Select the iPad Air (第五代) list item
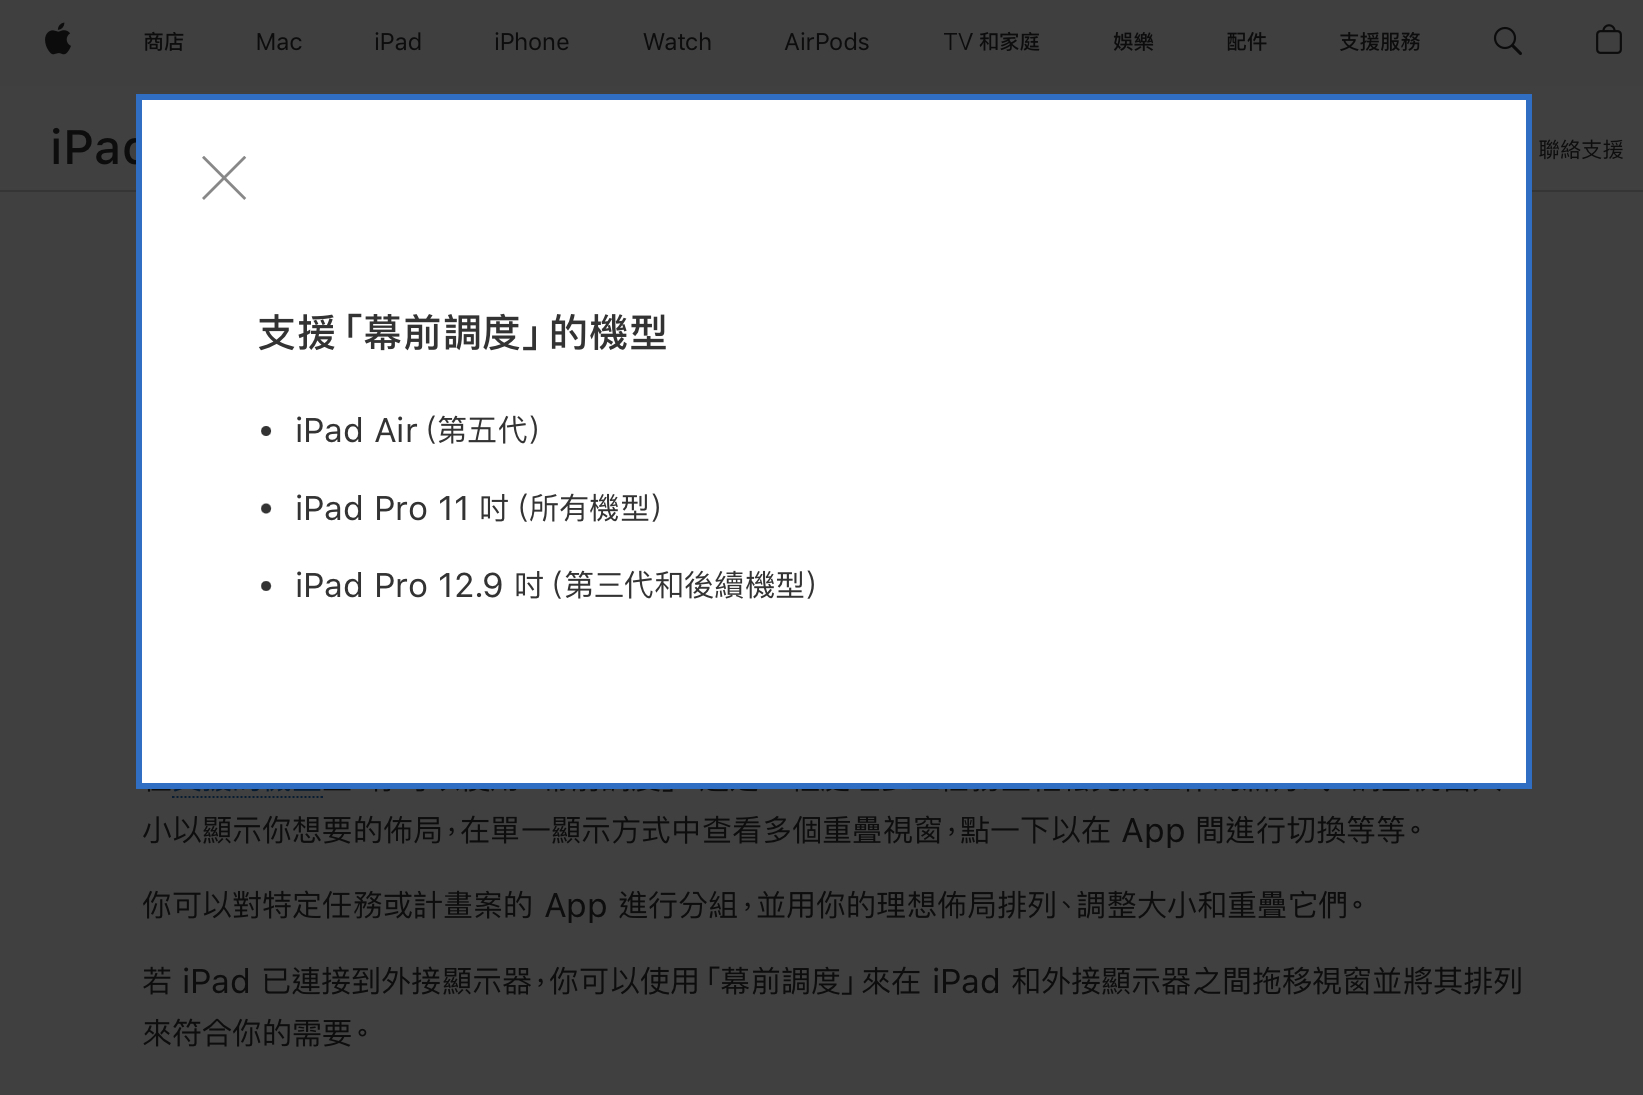Screen dimensions: 1643x1095 418,430
